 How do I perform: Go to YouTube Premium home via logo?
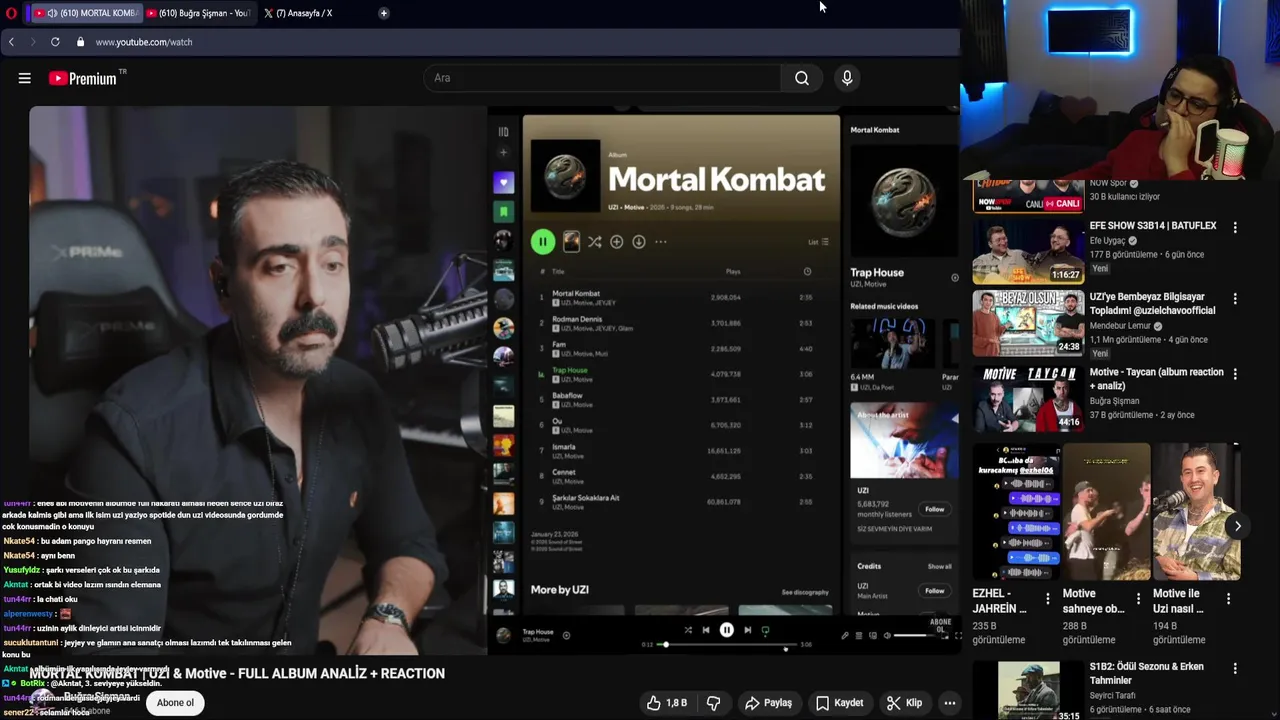click(83, 78)
